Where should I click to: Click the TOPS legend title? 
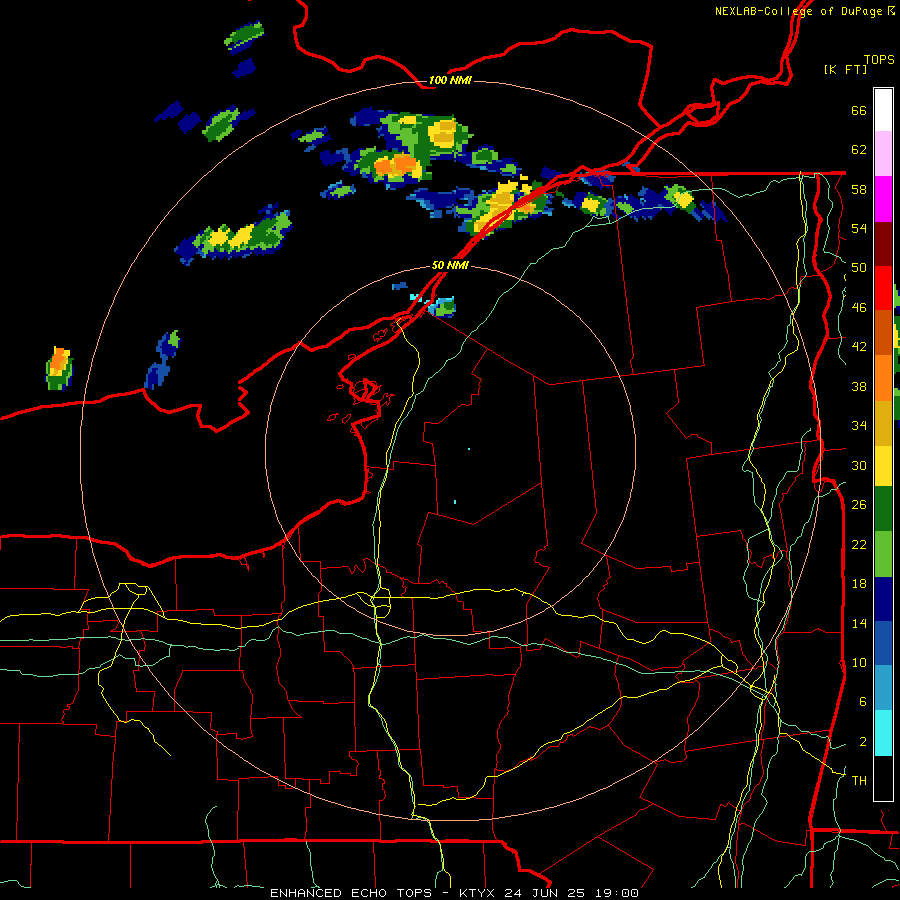pos(879,60)
